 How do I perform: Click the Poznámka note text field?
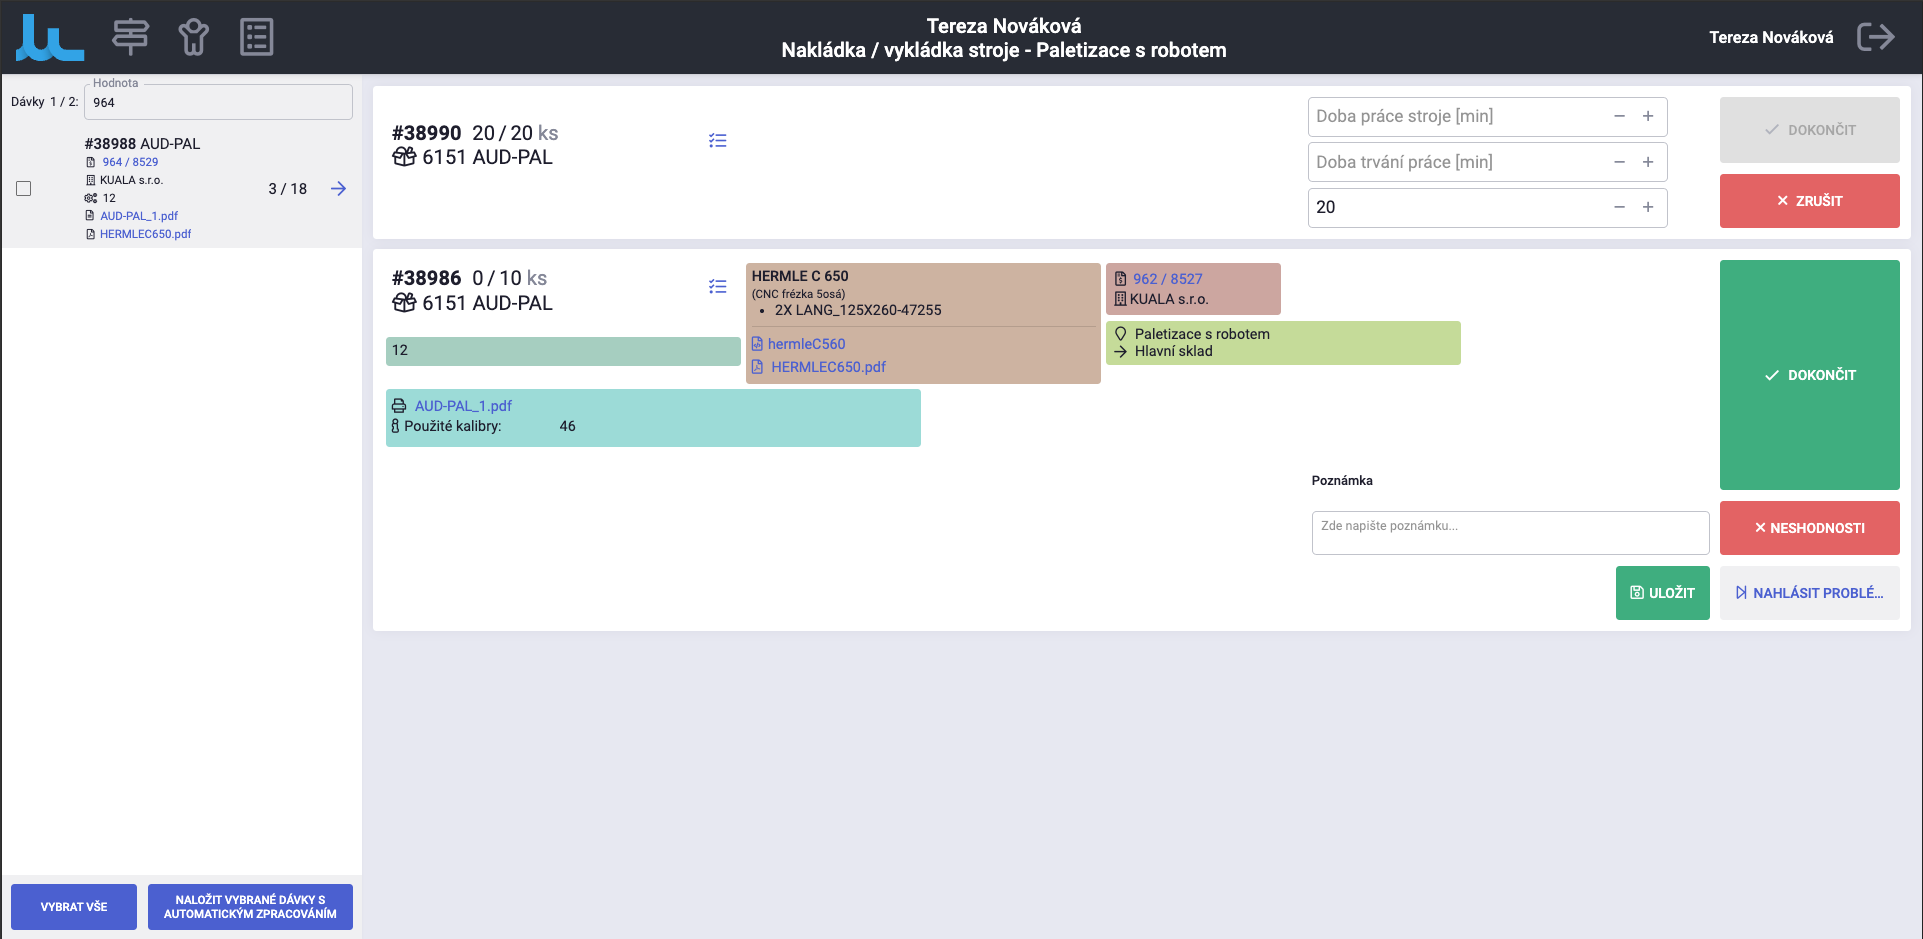tap(1509, 533)
